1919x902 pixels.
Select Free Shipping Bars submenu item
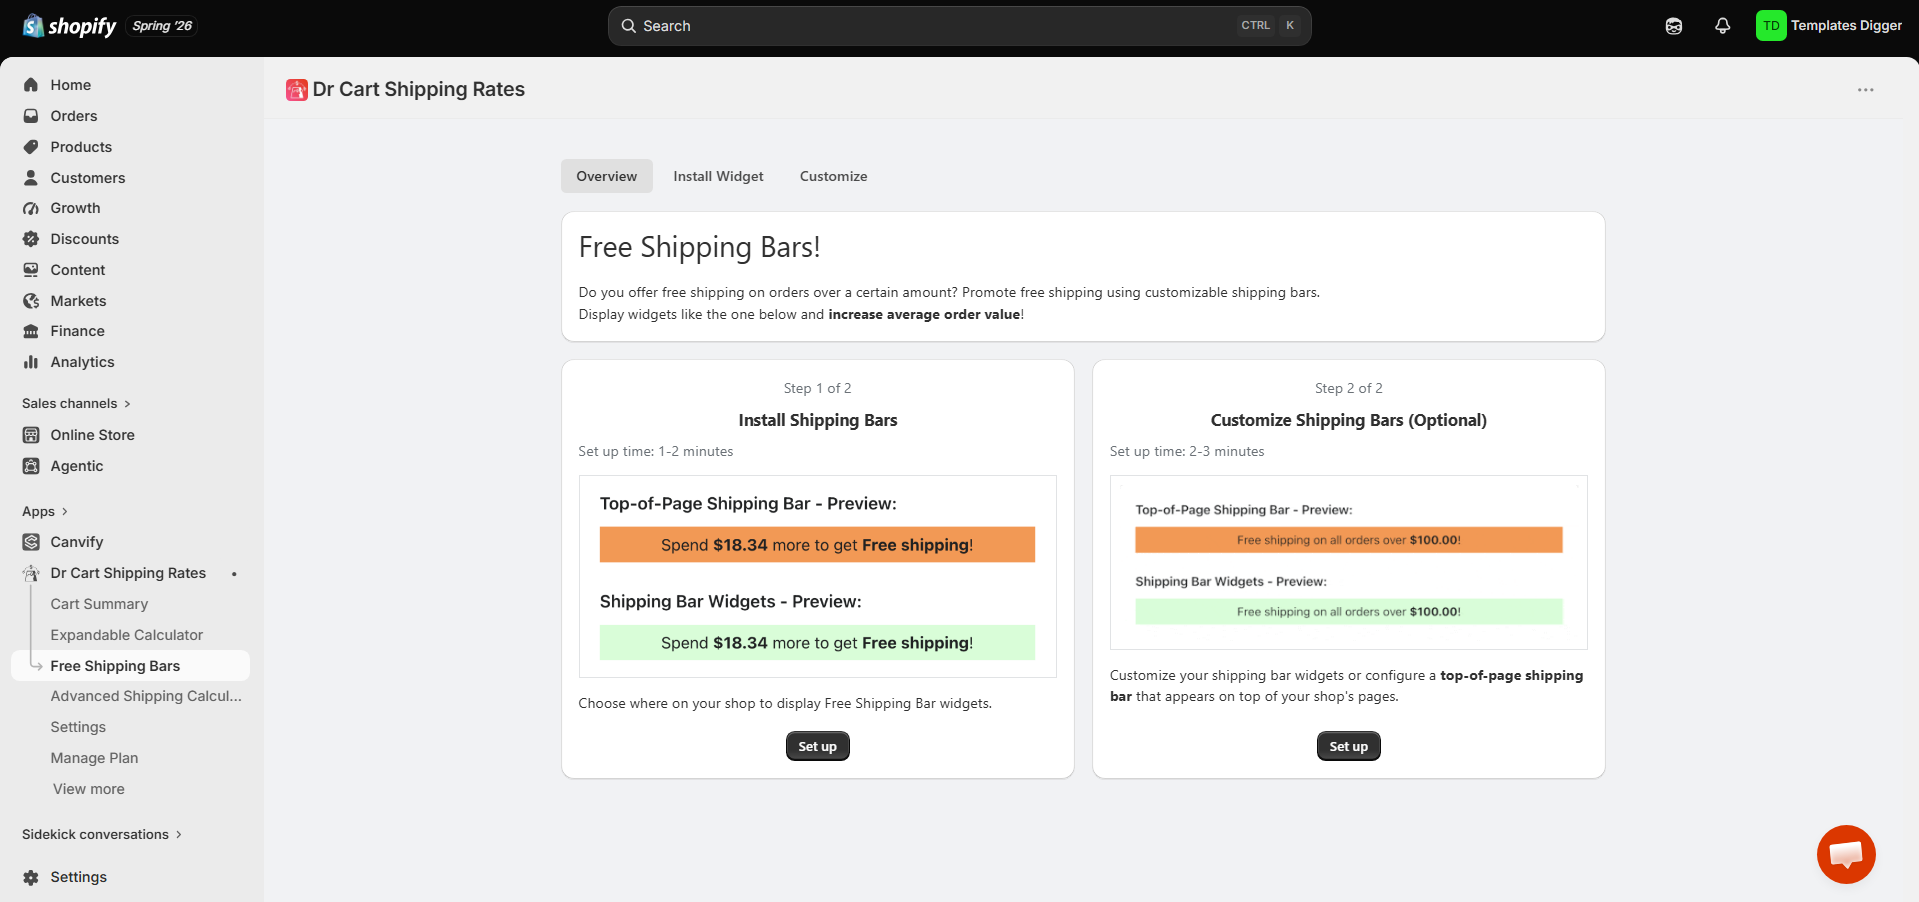click(x=130, y=666)
